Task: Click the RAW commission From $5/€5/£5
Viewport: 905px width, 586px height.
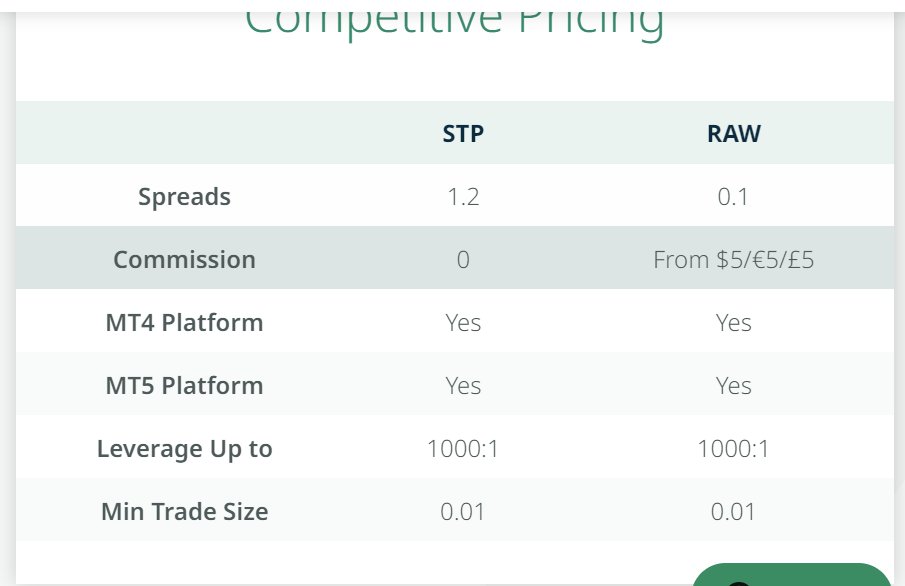Action: click(733, 260)
